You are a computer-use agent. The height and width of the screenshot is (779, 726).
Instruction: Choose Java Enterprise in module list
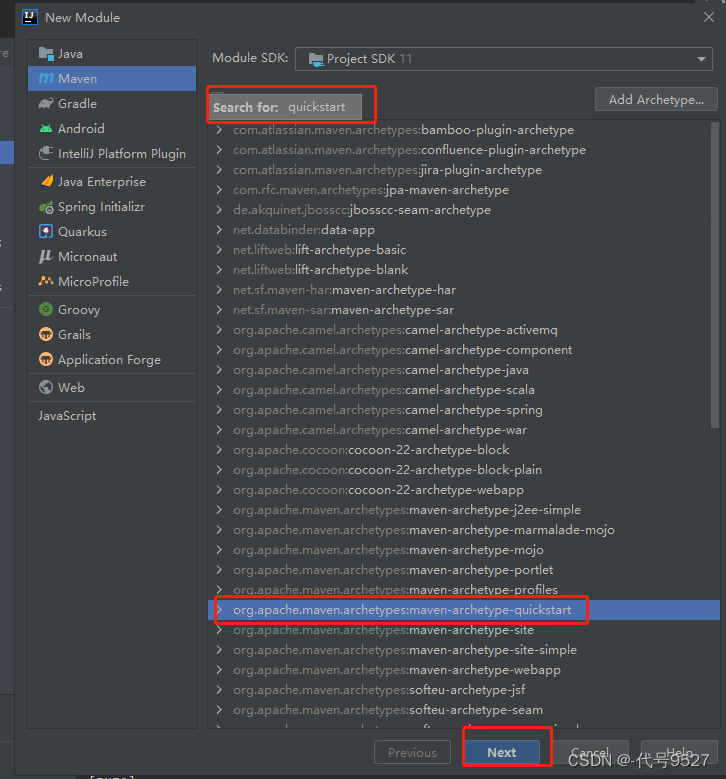(112, 181)
